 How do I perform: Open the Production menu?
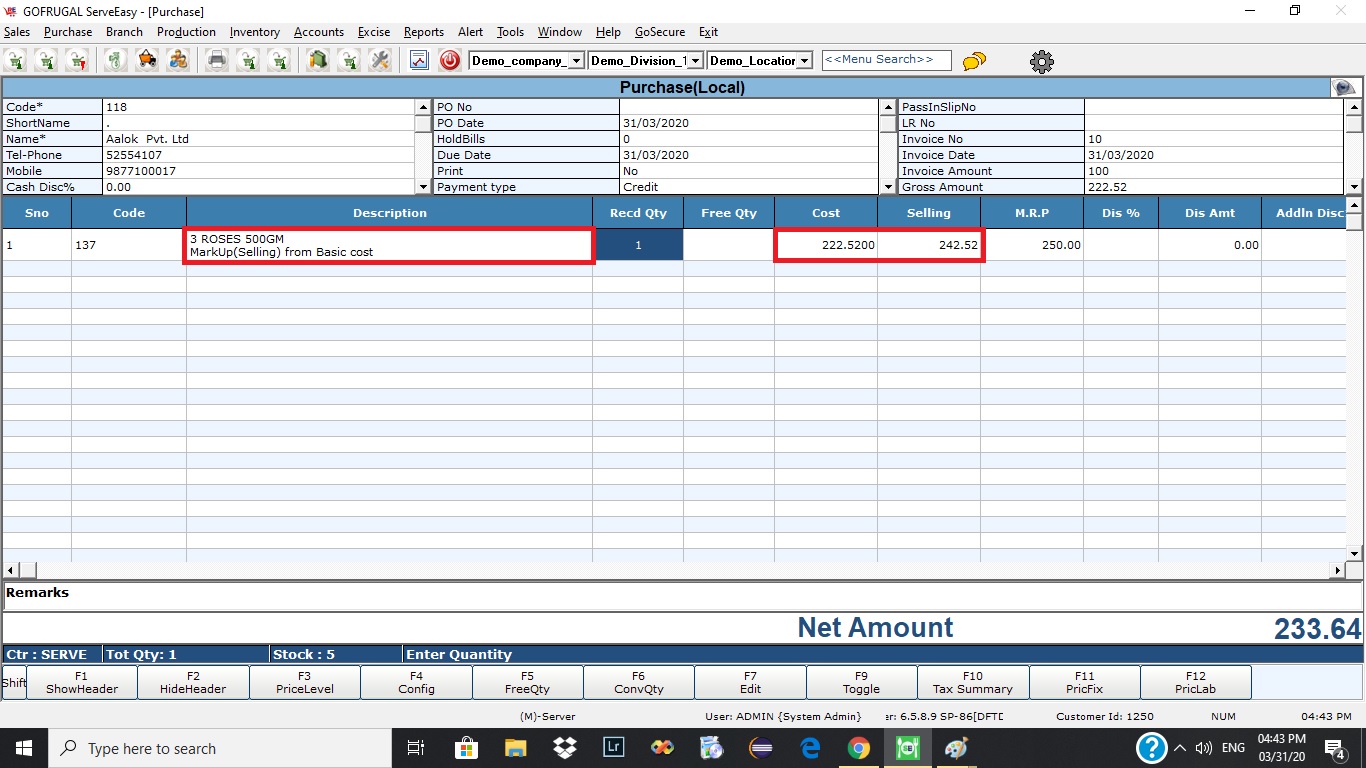(186, 32)
